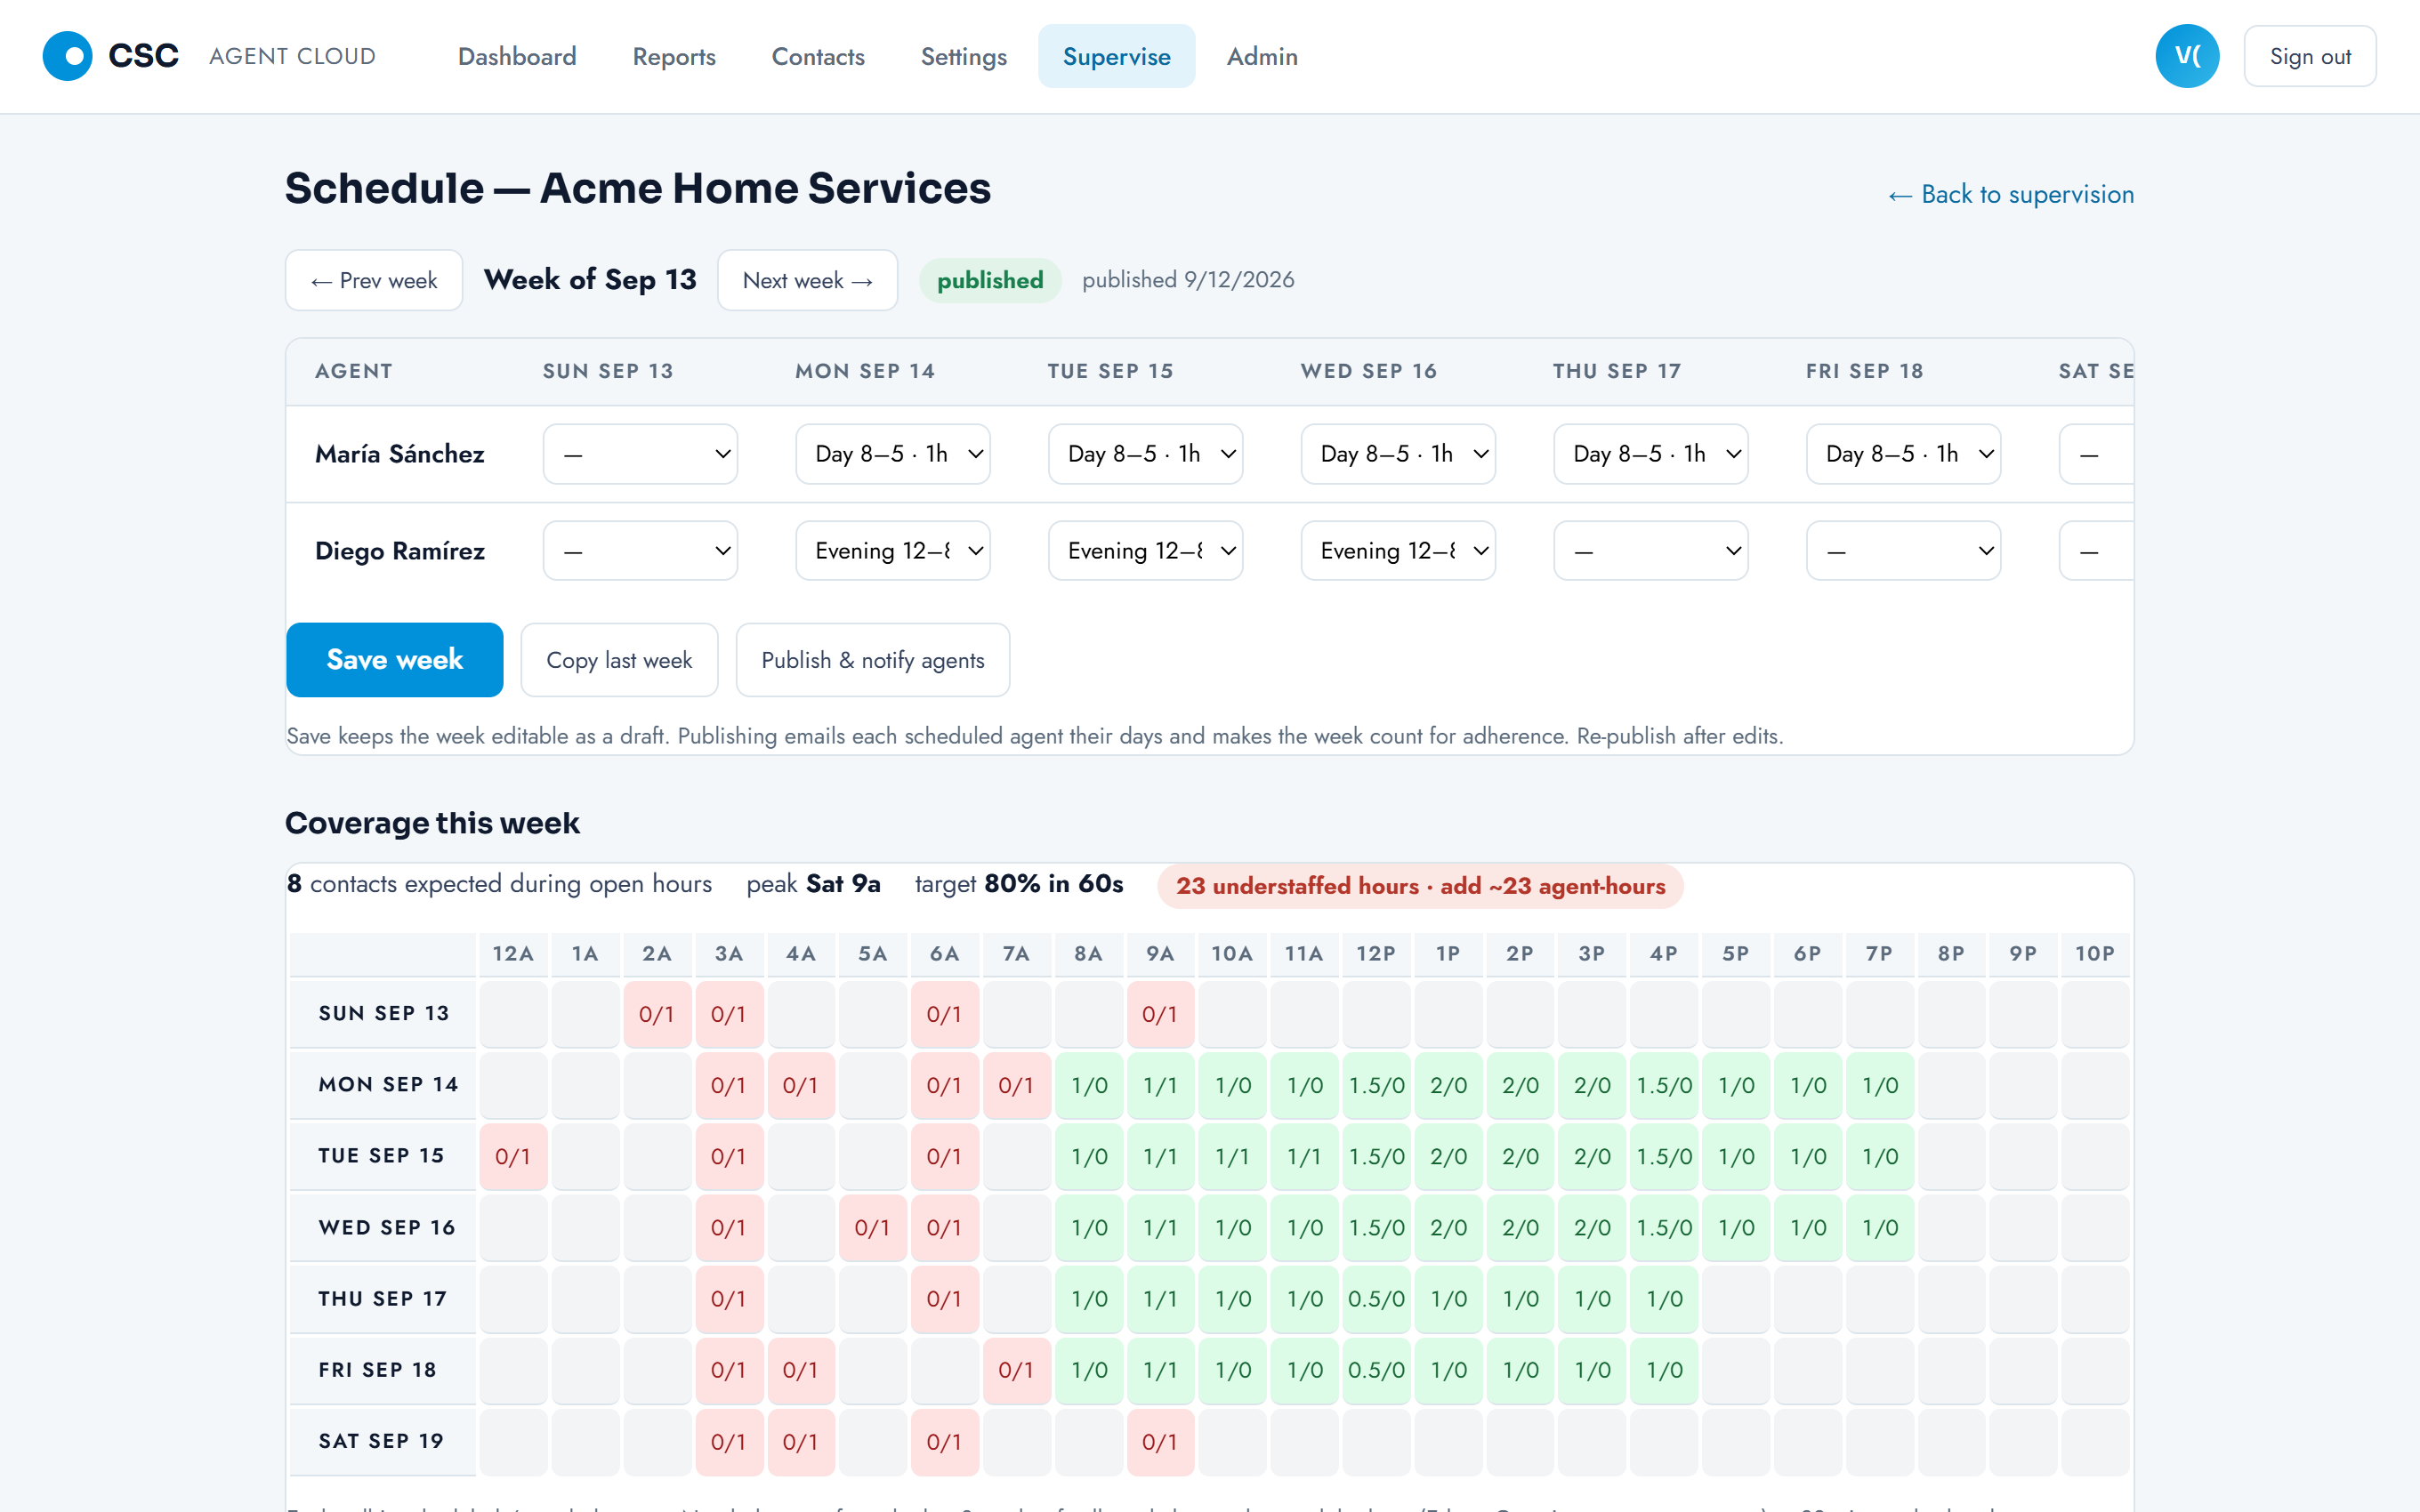
Task: Open María Sánchez's Thu Sep 17 shift dropdown
Action: point(1651,454)
